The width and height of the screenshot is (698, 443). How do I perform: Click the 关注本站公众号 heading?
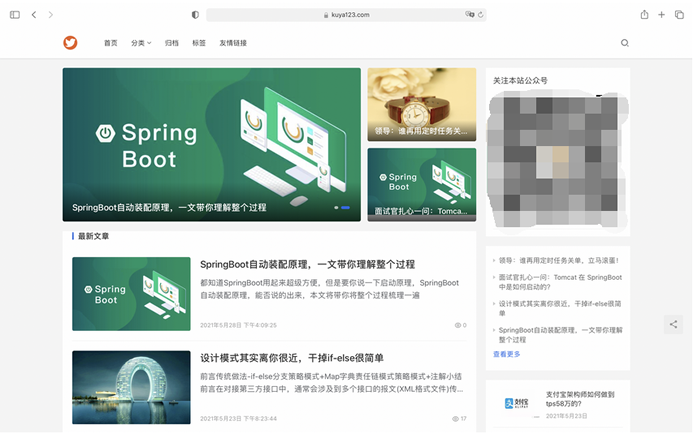click(520, 81)
